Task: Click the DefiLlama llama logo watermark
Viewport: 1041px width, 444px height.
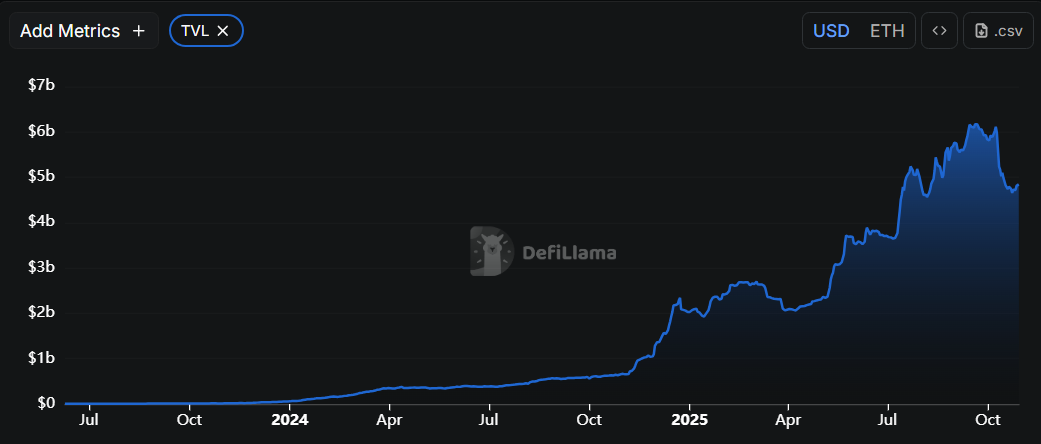Action: 491,252
